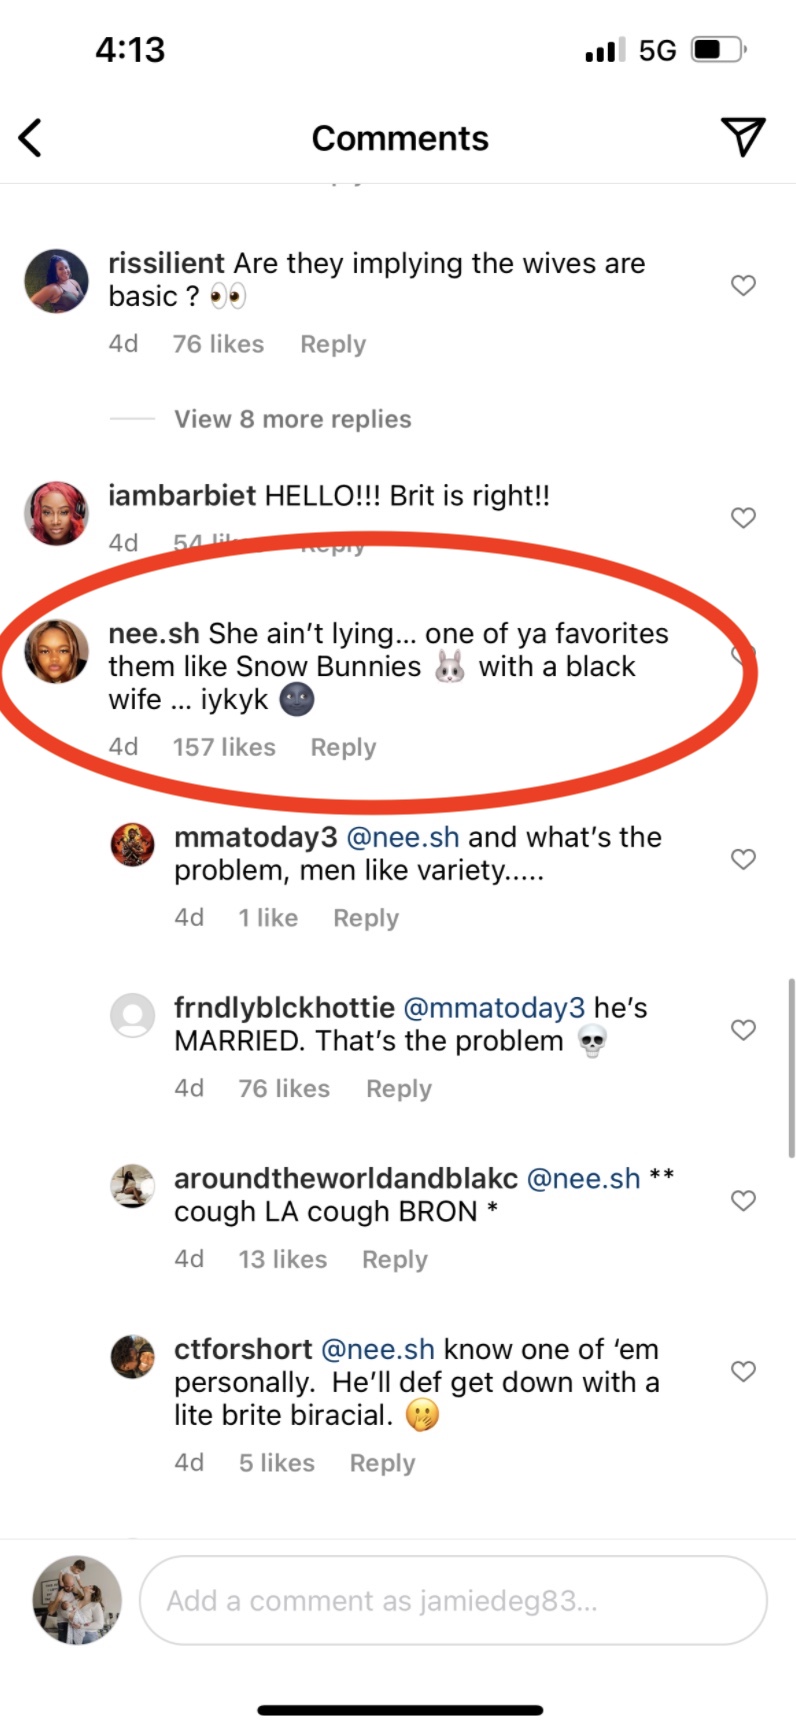Open the @mmatoday3 mention link
This screenshot has width=796, height=1720.
point(493,1008)
